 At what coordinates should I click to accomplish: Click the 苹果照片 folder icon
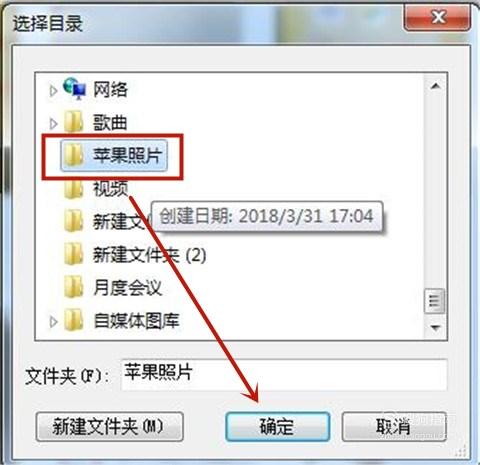click(x=74, y=155)
